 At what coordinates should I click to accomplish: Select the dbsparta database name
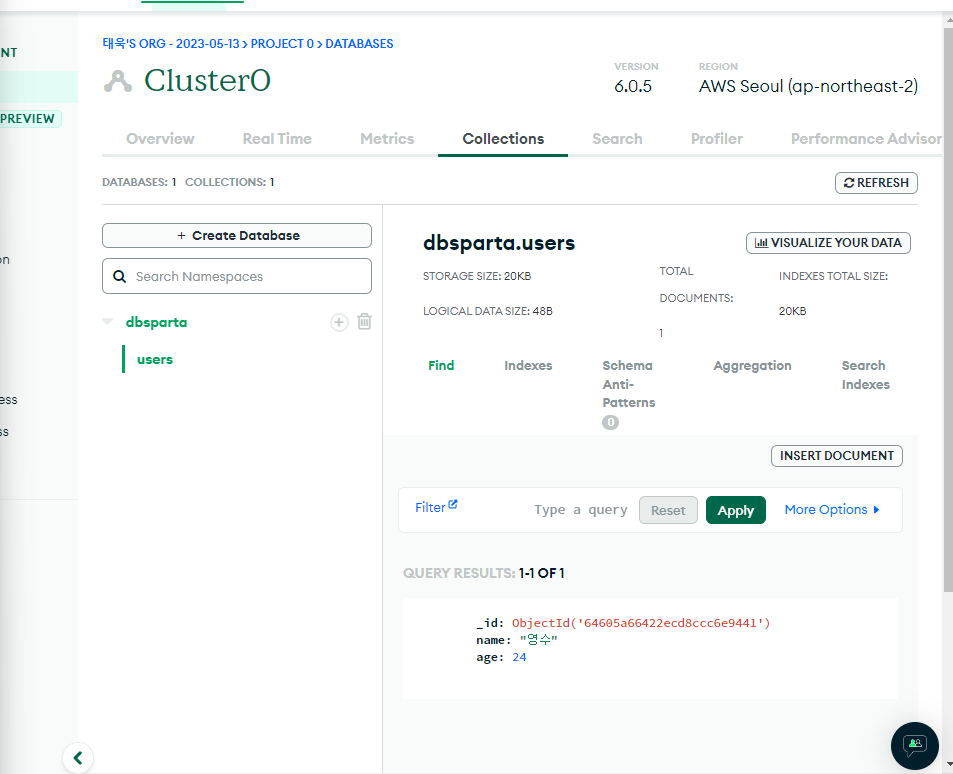(x=156, y=322)
